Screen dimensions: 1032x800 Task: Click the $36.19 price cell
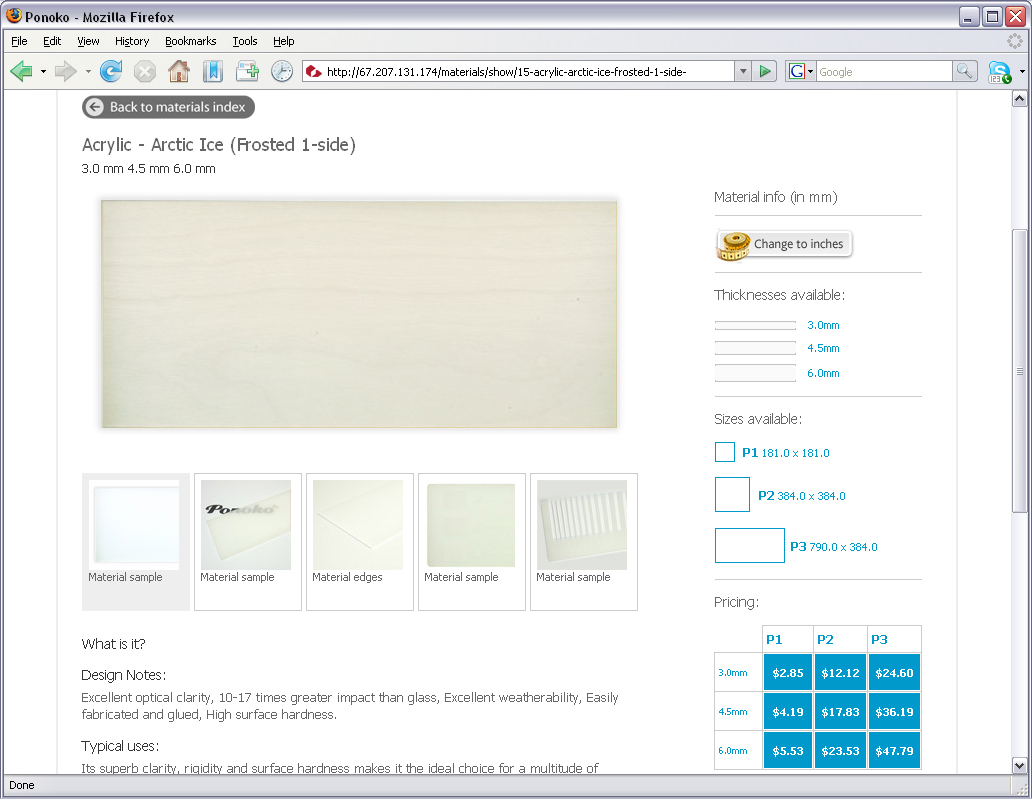[x=894, y=711]
